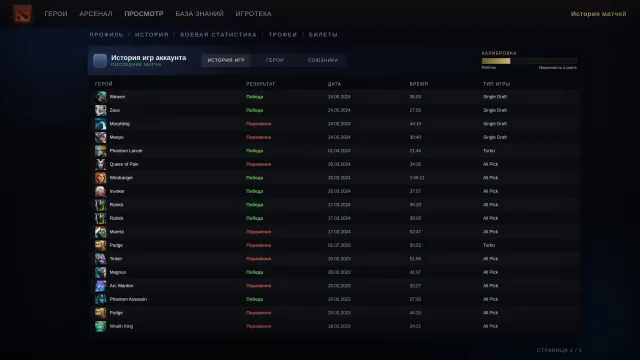Screen dimensions: 640x360
Task: Click the Zeus hero portrait icon
Action: [100, 110]
